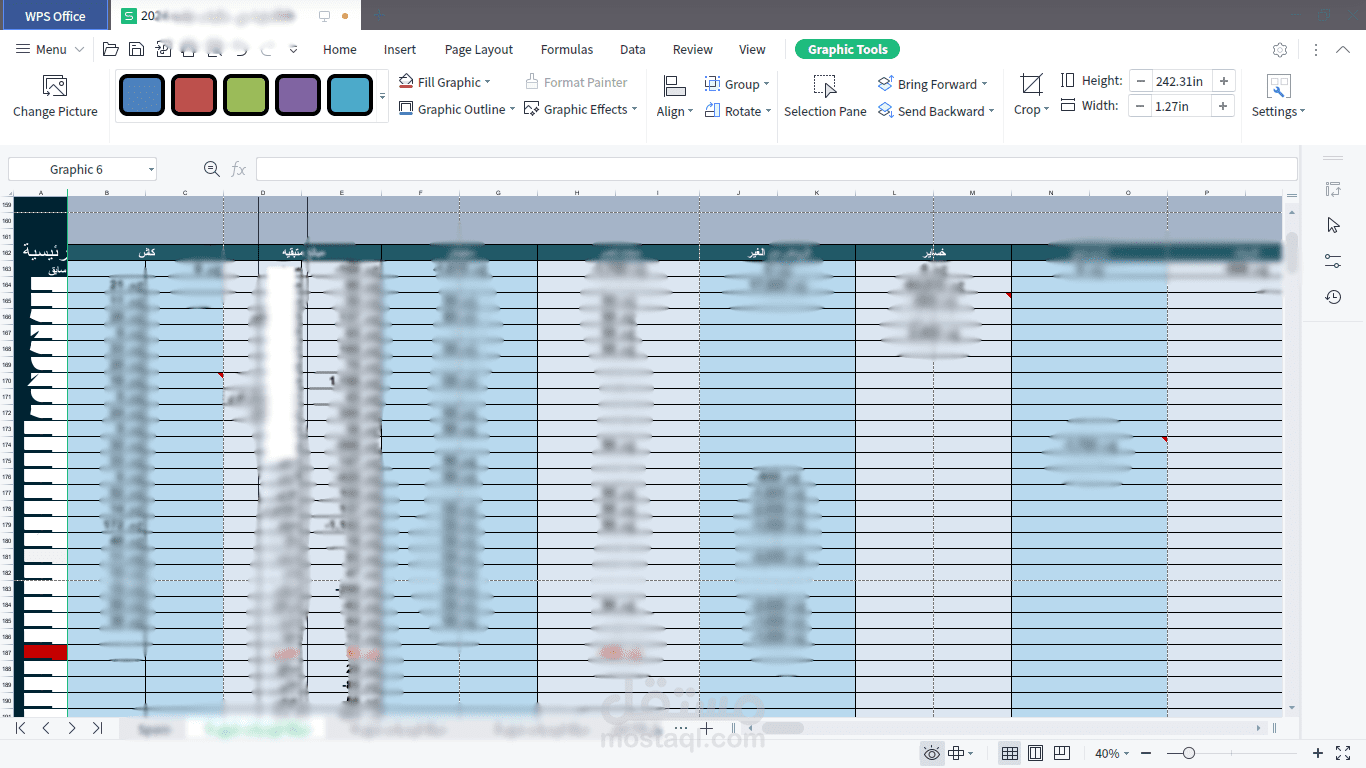Open the Data tab
The width and height of the screenshot is (1366, 768).
pyautogui.click(x=633, y=49)
